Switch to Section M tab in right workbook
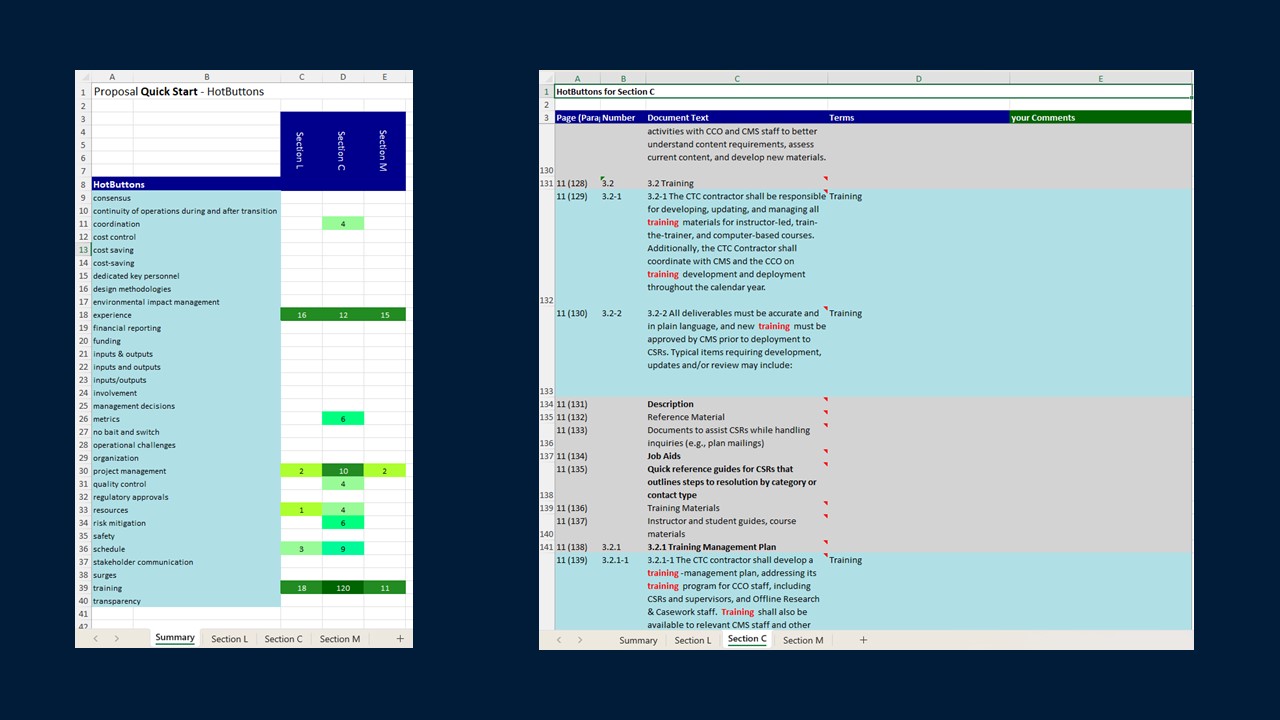 [x=803, y=640]
